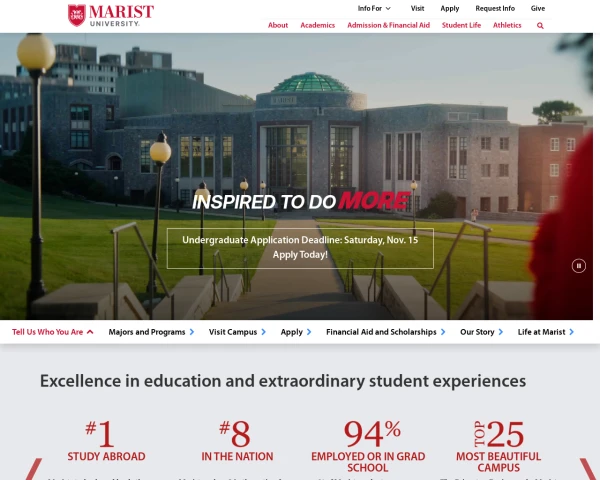Open the Athletics menu item

[x=507, y=25]
